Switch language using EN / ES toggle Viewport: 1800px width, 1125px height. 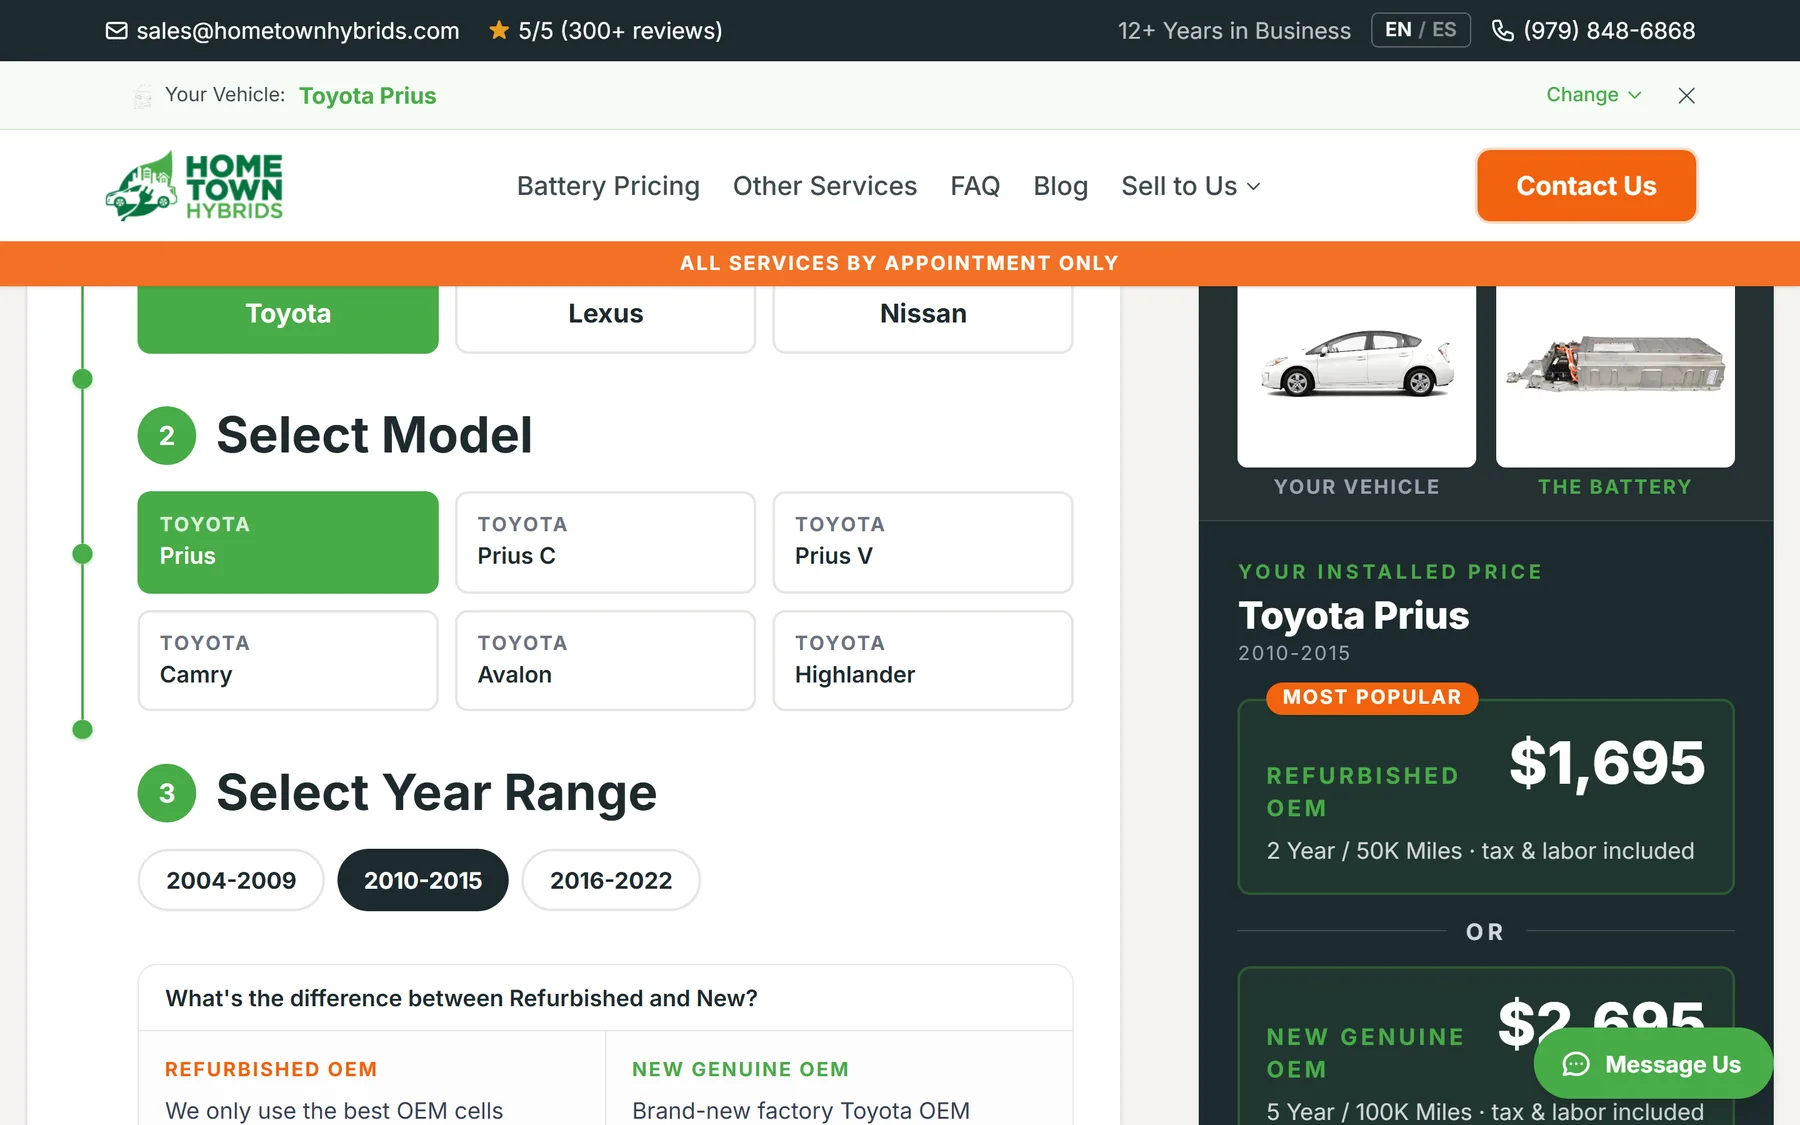[x=1420, y=30]
